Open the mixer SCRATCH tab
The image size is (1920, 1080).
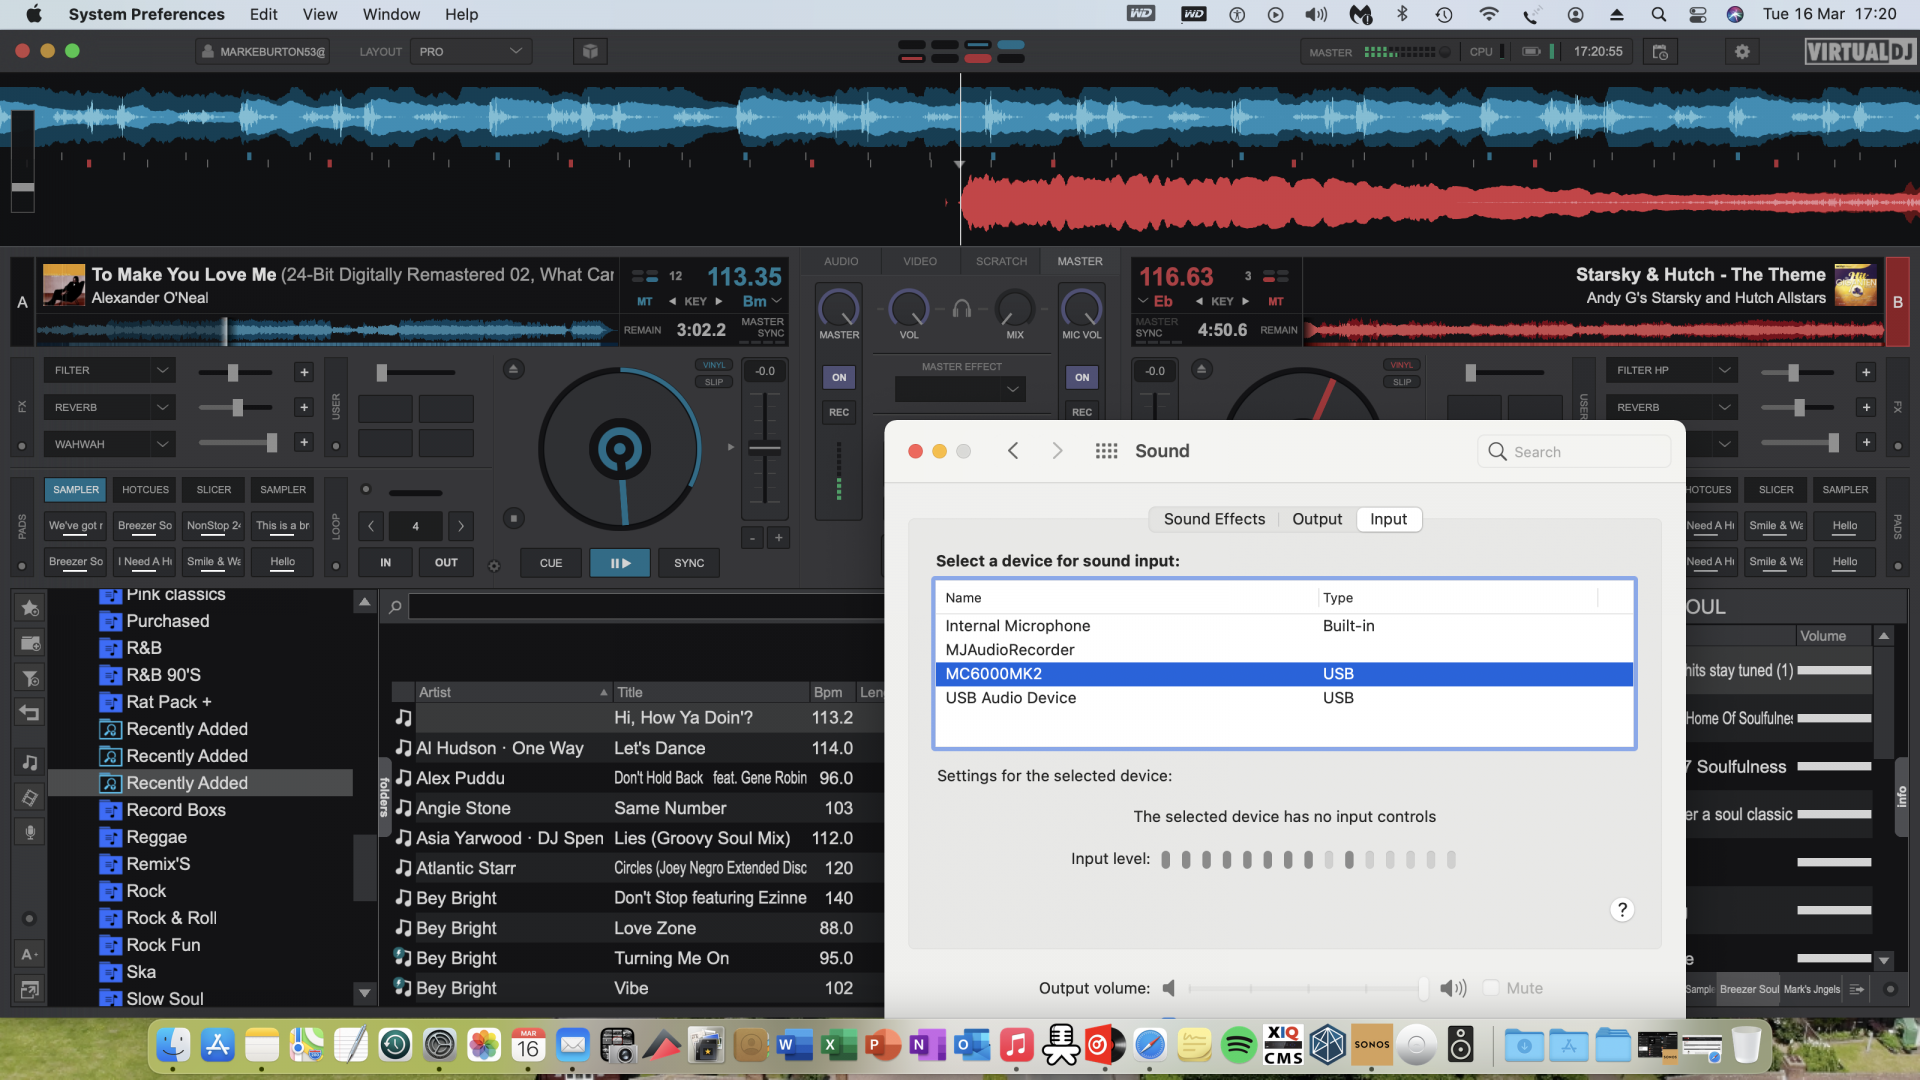click(x=1001, y=261)
